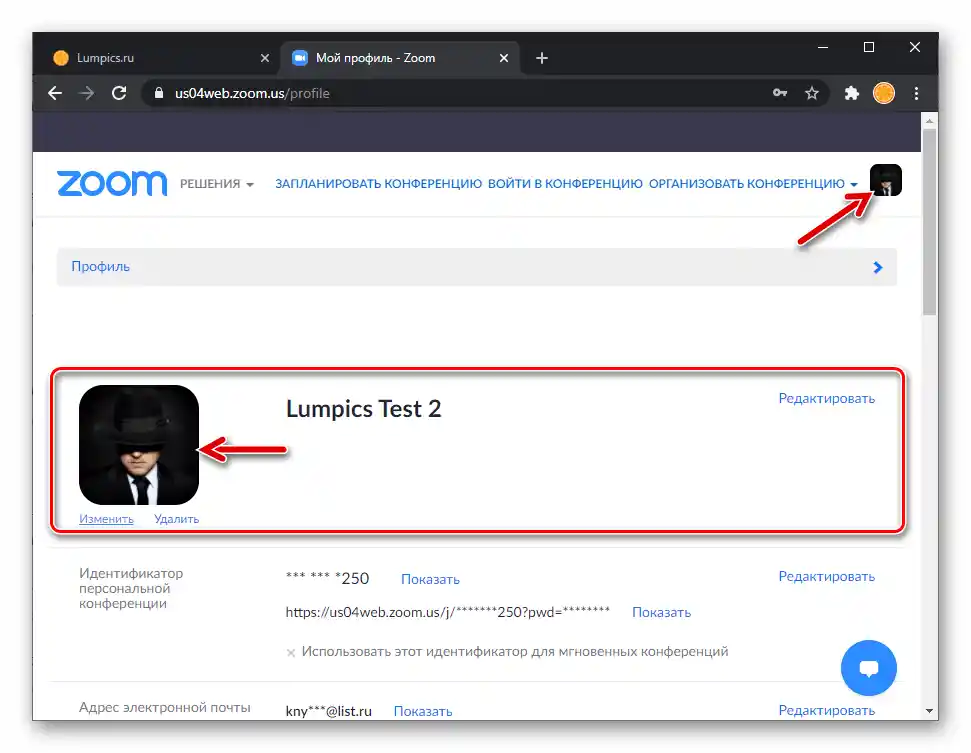This screenshot has height=753, width=971.
Task: Click the Идентификатор персональной конференции label
Action: pos(131,588)
